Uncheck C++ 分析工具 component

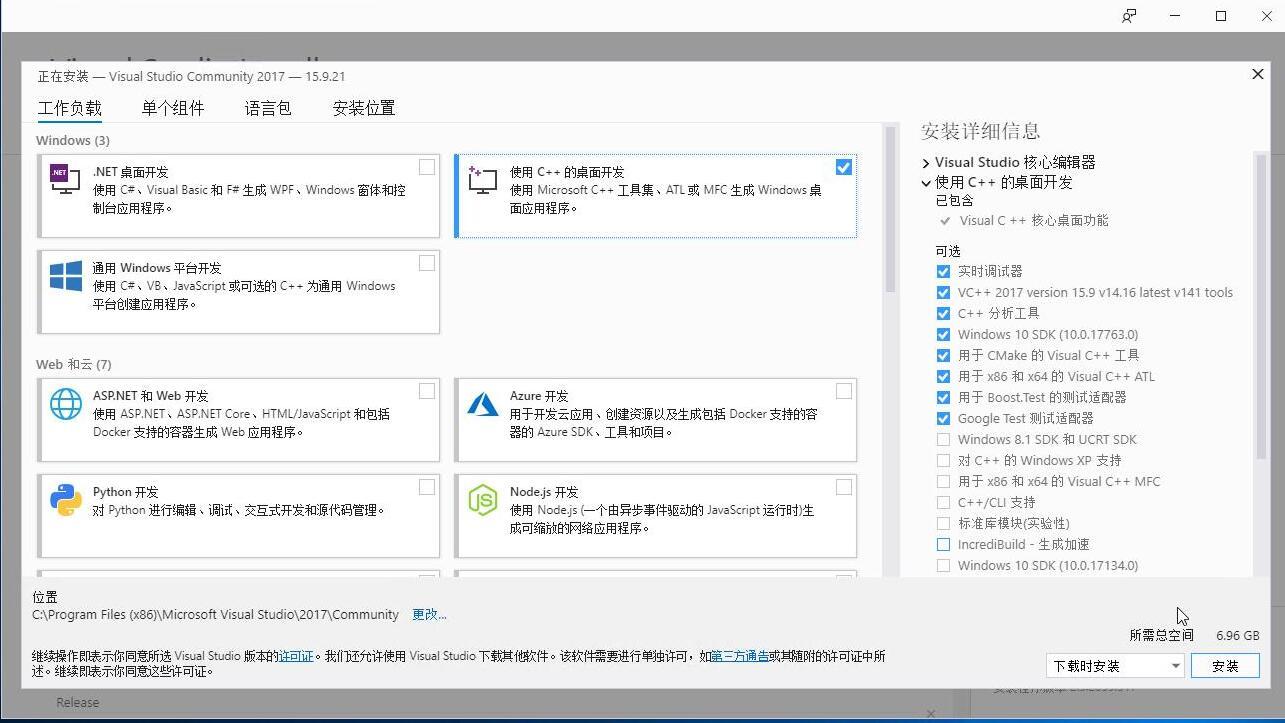[x=943, y=313]
